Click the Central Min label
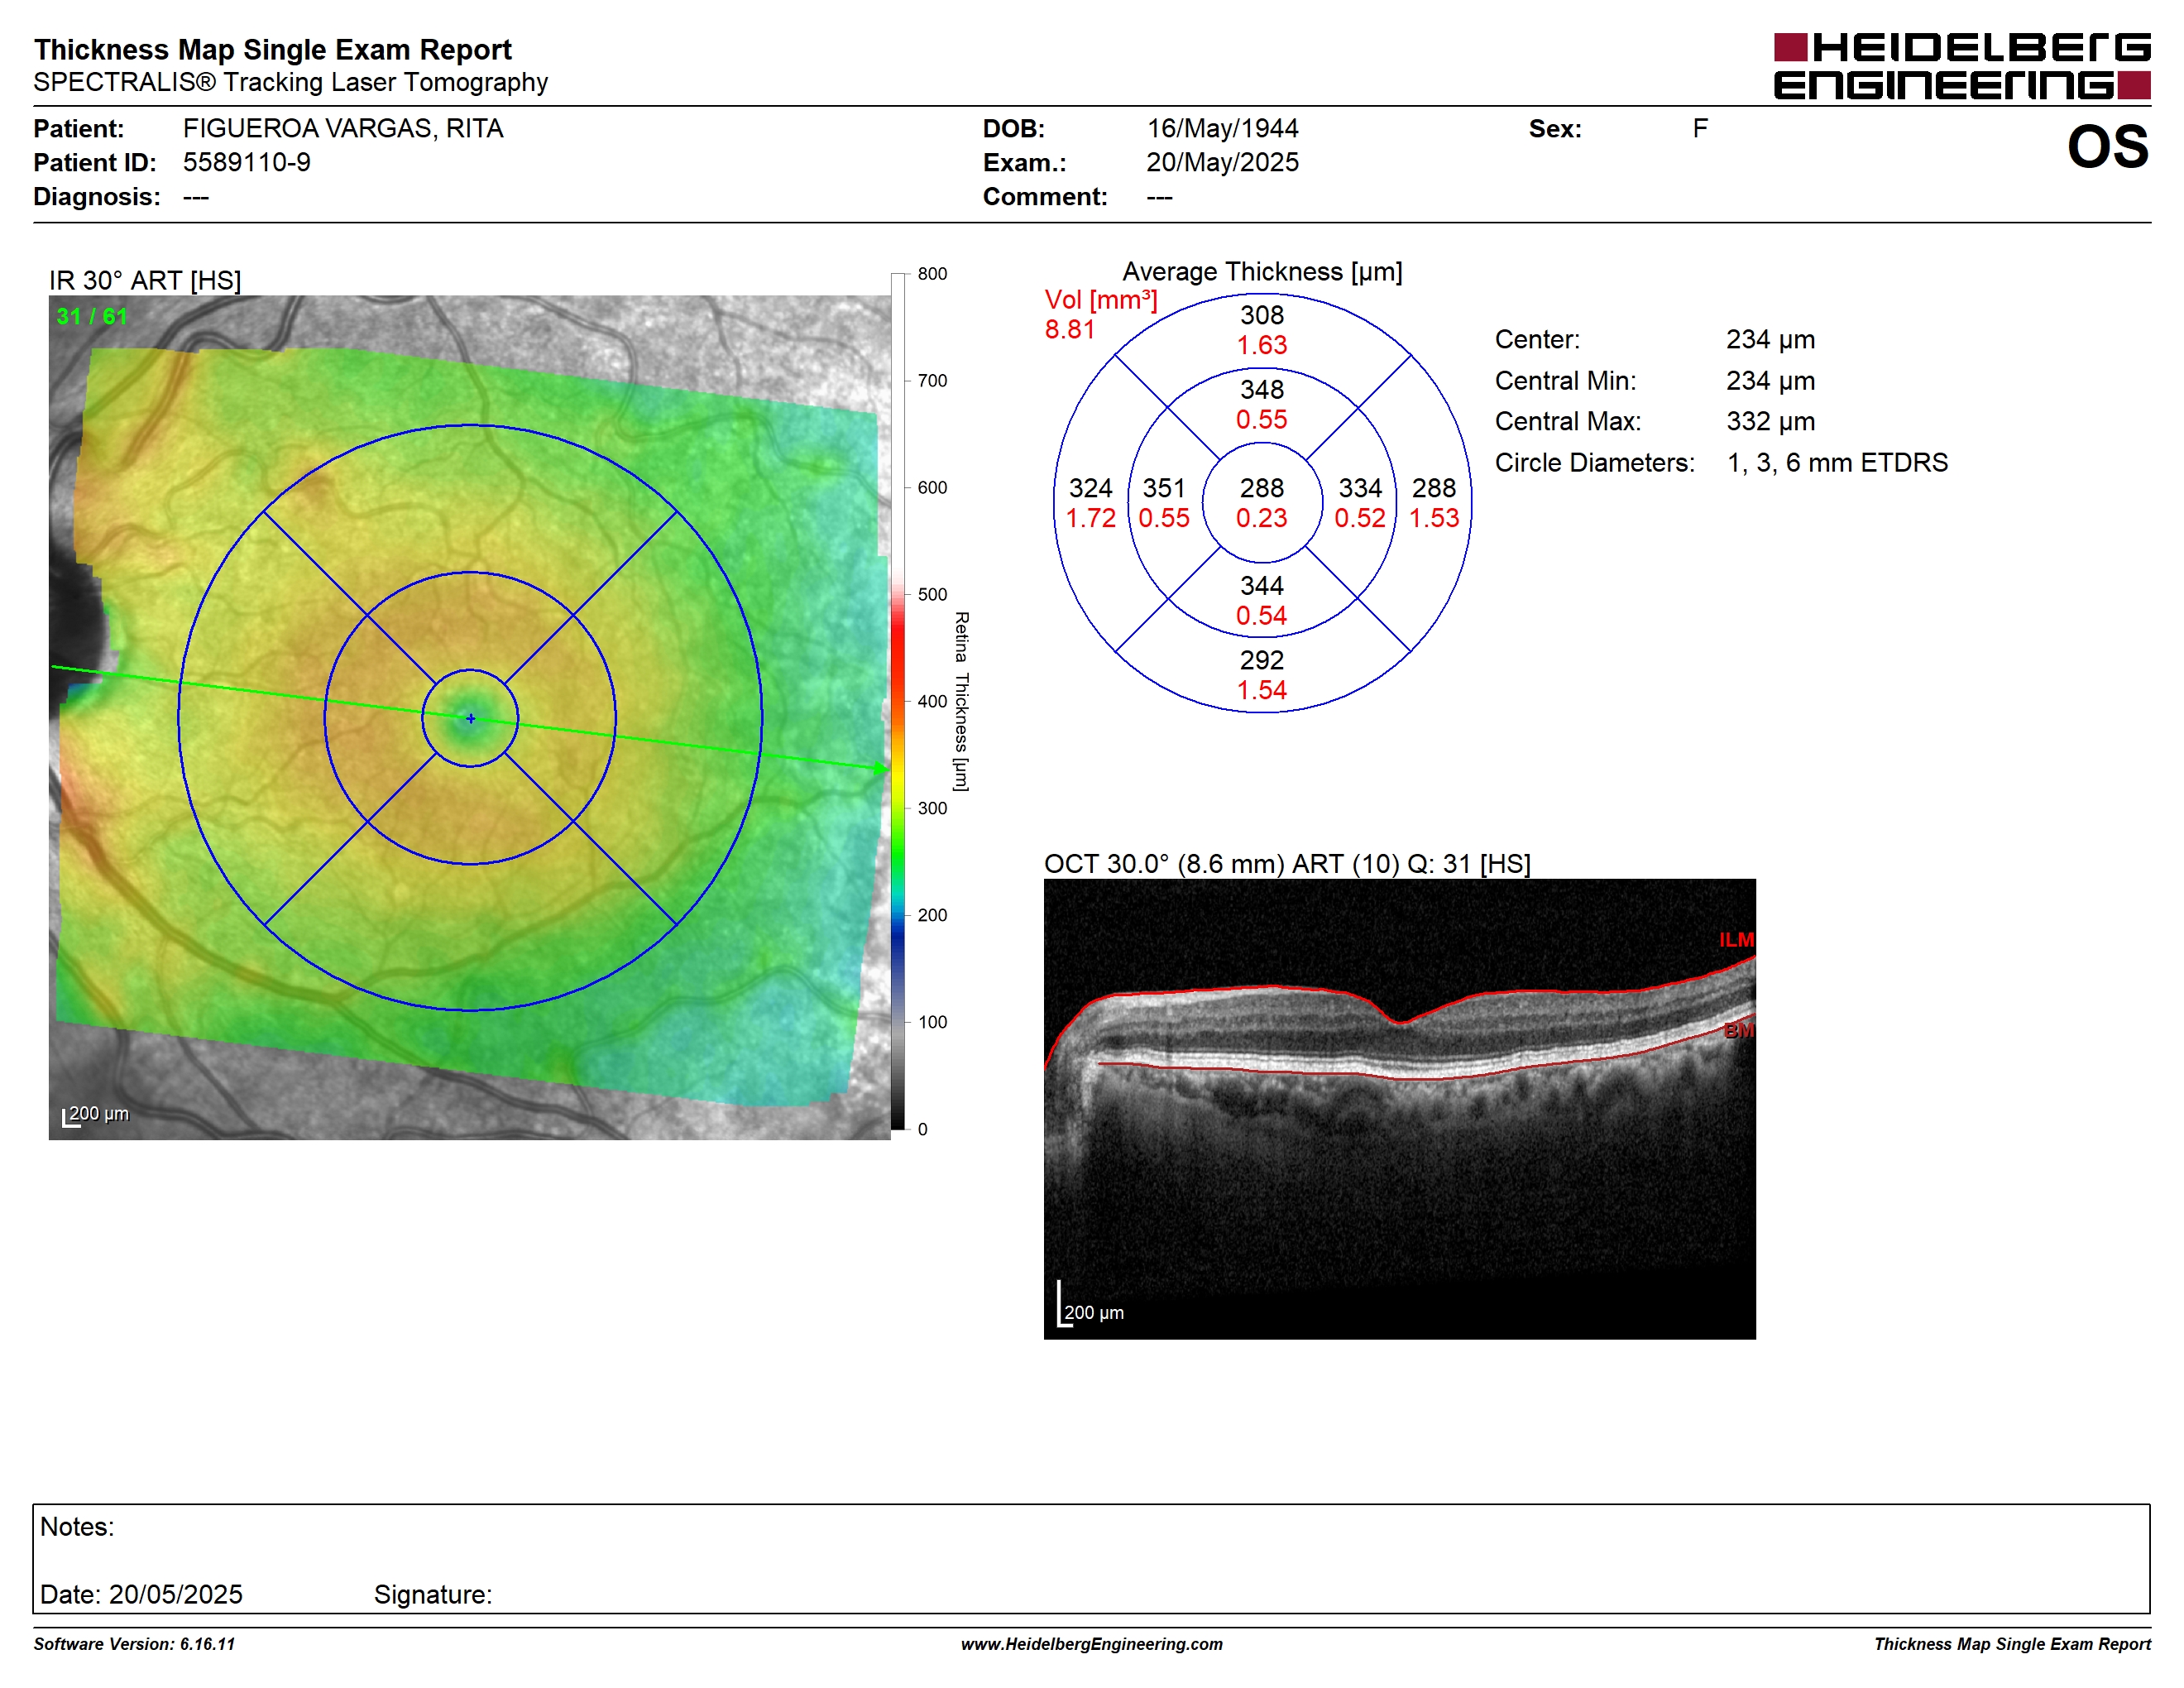2184x1688 pixels. [1565, 380]
